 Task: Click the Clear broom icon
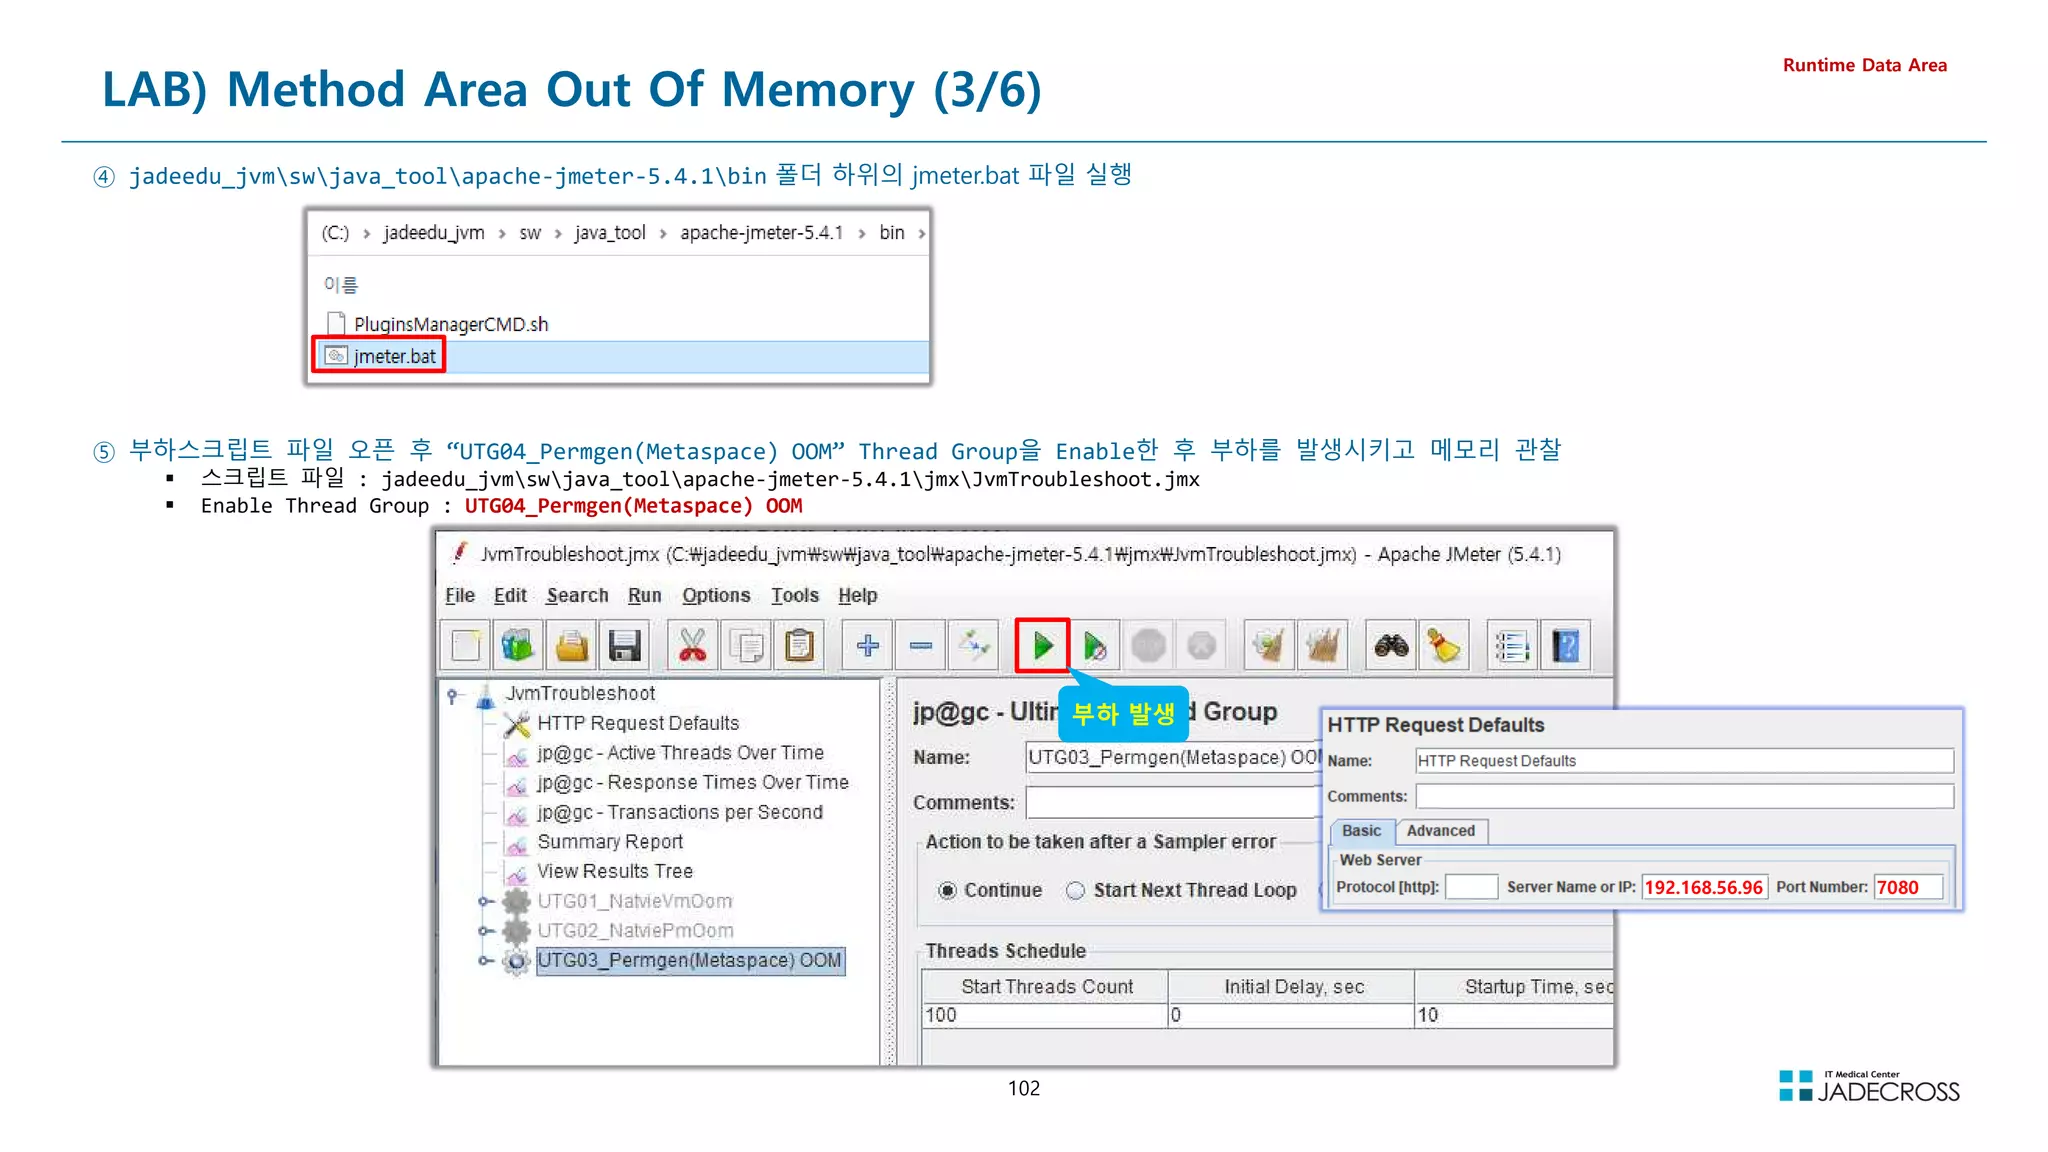1268,646
